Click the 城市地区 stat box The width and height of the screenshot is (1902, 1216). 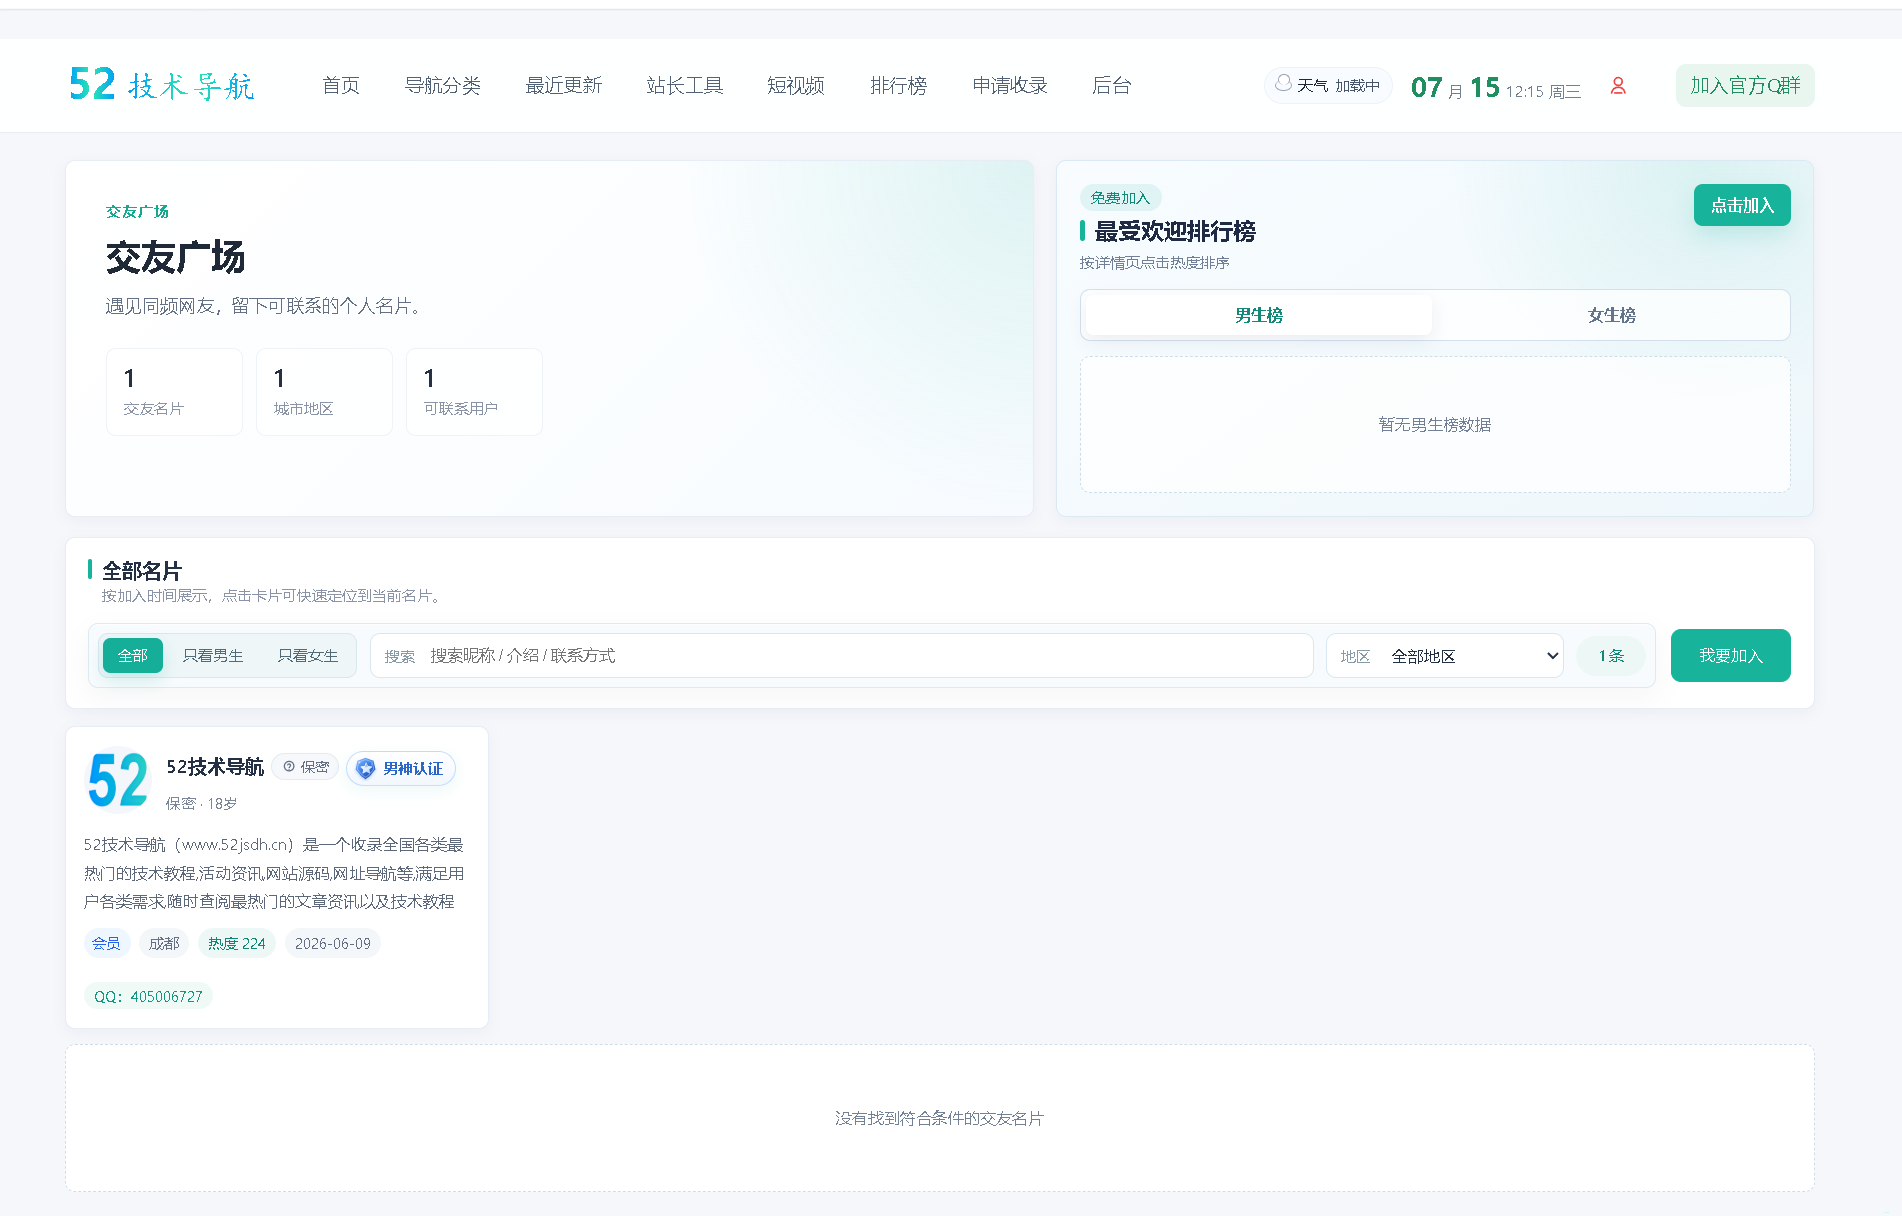point(324,392)
